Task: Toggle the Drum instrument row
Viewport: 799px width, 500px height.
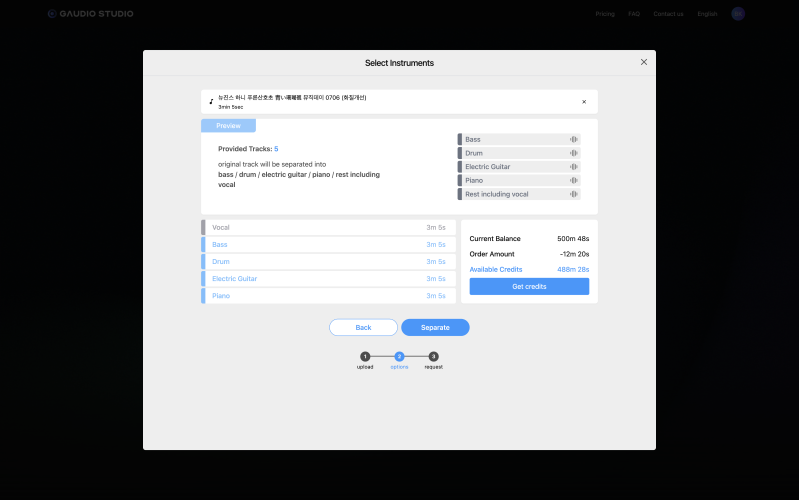Action: pos(329,261)
